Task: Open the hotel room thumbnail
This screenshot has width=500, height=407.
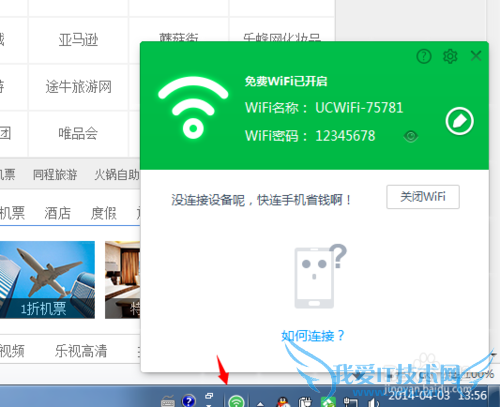Action: pyautogui.click(x=122, y=280)
